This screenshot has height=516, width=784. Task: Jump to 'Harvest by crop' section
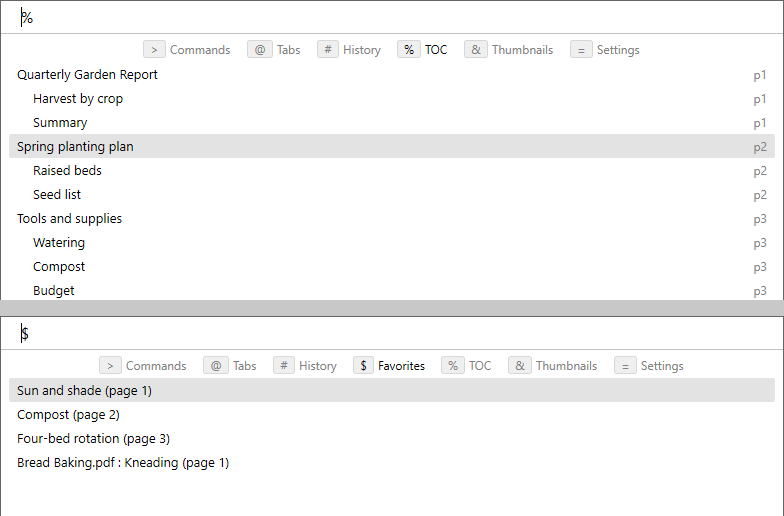(392, 98)
